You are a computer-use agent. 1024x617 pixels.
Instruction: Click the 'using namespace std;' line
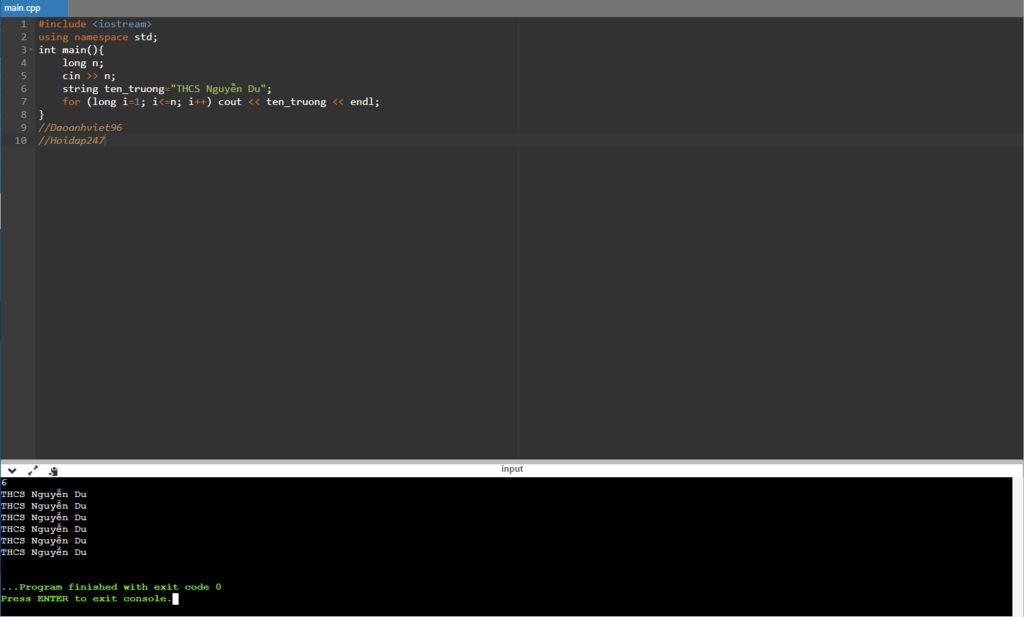tap(98, 37)
